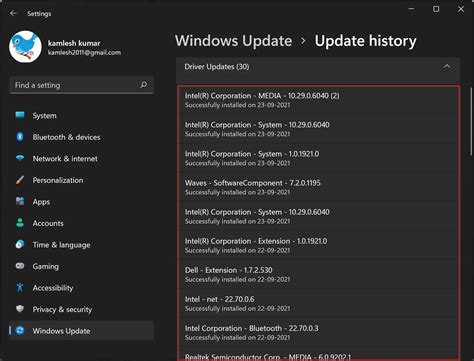The width and height of the screenshot is (474, 361).
Task: Click the Find a setting search box
Action: (81, 85)
